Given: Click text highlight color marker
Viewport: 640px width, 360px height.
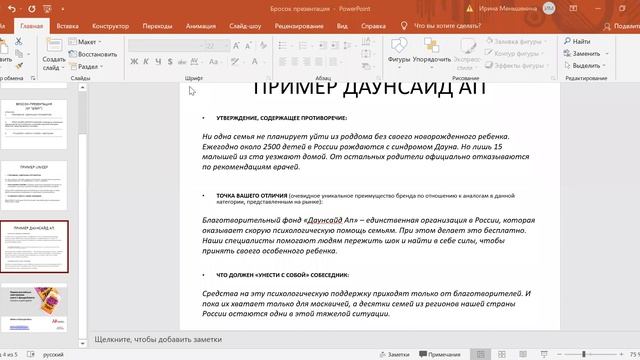Looking at the screenshot, I should click(x=235, y=62).
